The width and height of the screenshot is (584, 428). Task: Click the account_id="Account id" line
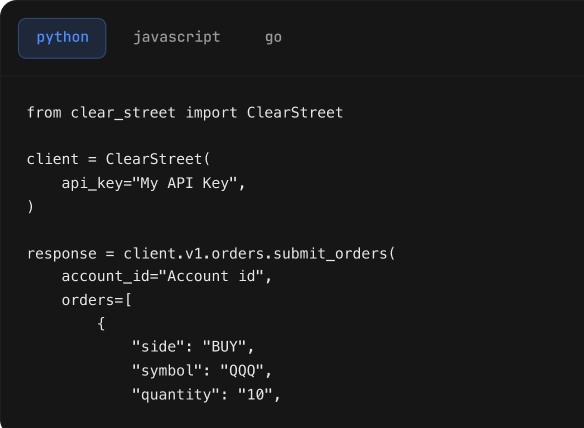pyautogui.click(x=166, y=276)
